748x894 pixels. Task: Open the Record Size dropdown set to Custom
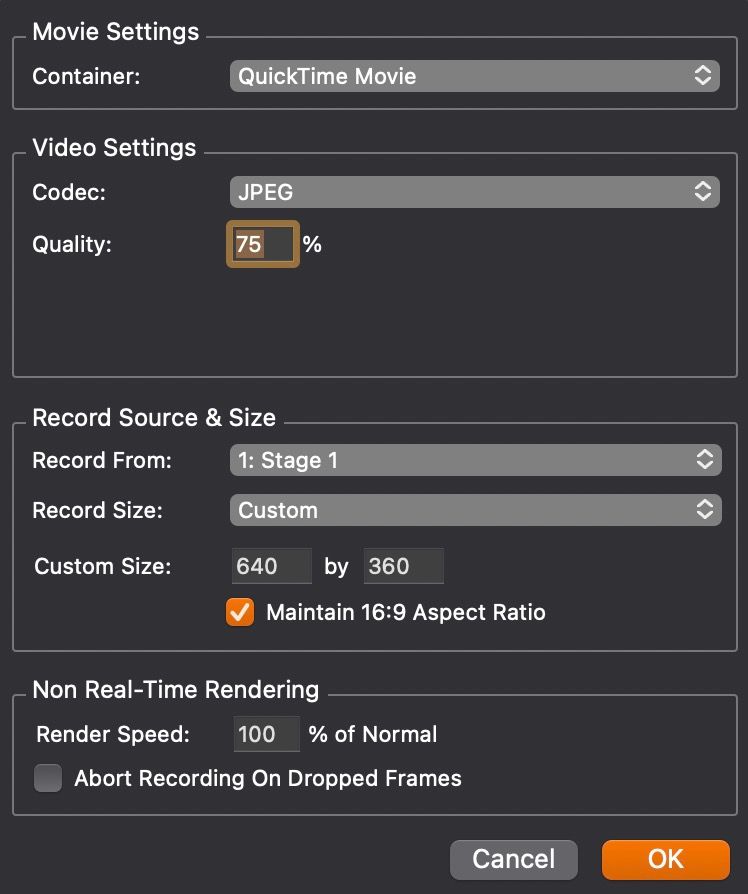coord(475,510)
